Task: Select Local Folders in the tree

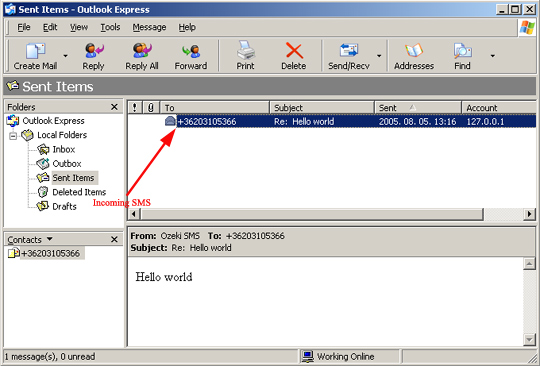Action: pos(62,135)
